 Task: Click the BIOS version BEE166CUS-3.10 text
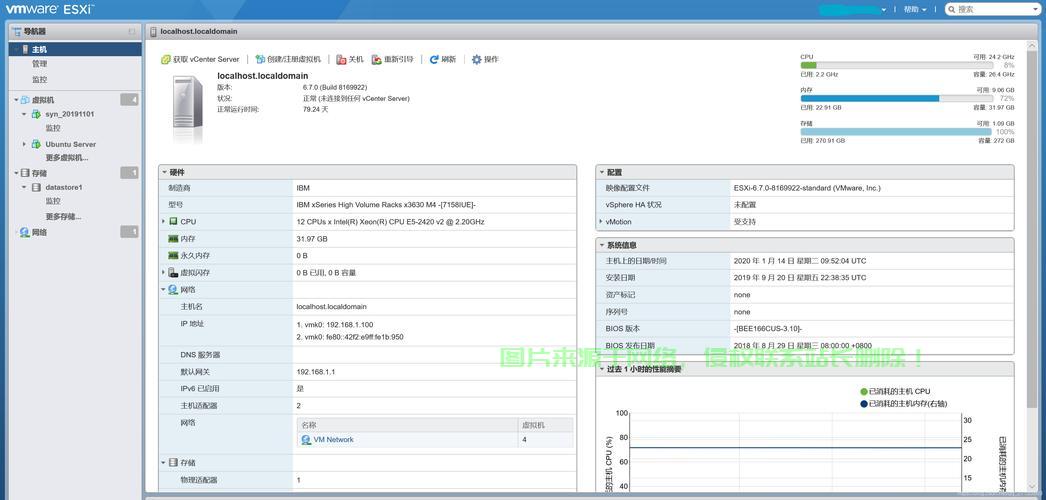[x=768, y=329]
